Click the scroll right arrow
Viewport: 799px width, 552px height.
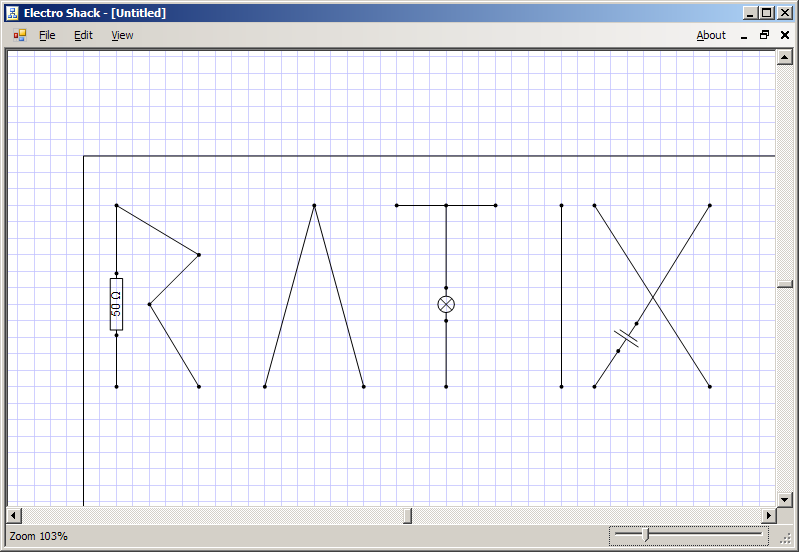(769, 516)
